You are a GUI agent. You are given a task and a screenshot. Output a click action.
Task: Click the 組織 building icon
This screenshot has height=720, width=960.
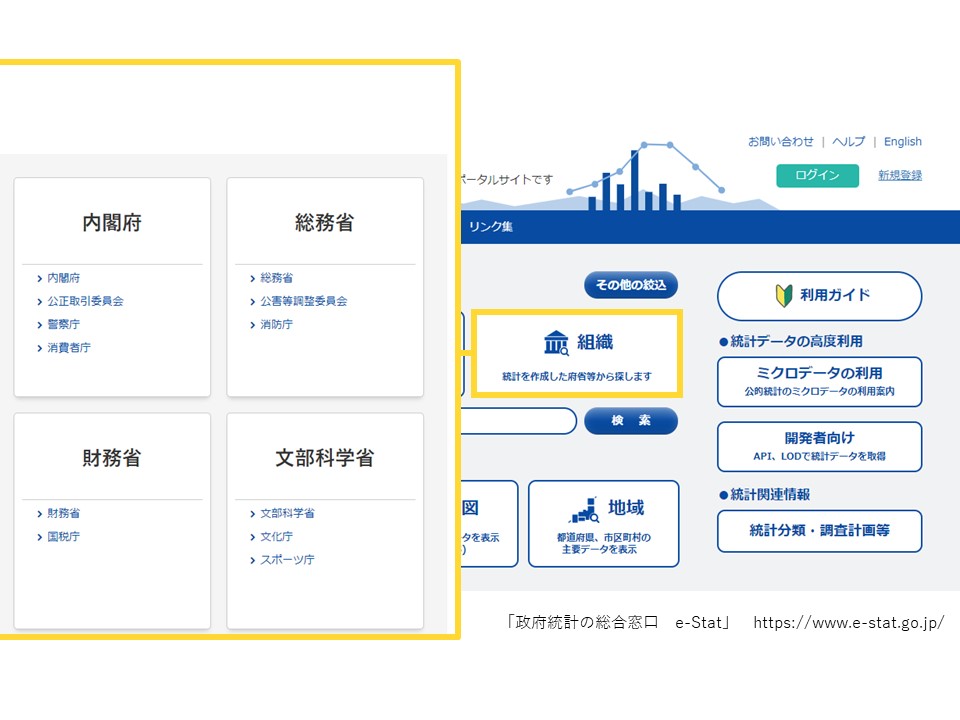coord(556,343)
